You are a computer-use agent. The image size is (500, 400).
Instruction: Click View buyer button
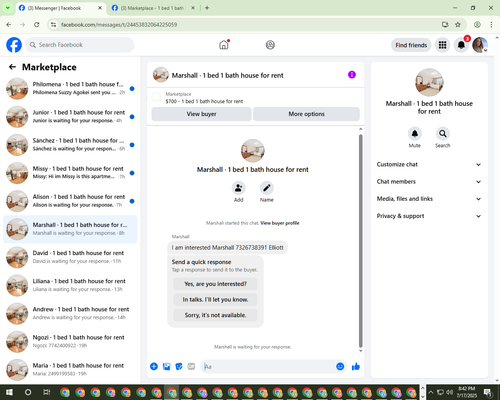pyautogui.click(x=201, y=114)
